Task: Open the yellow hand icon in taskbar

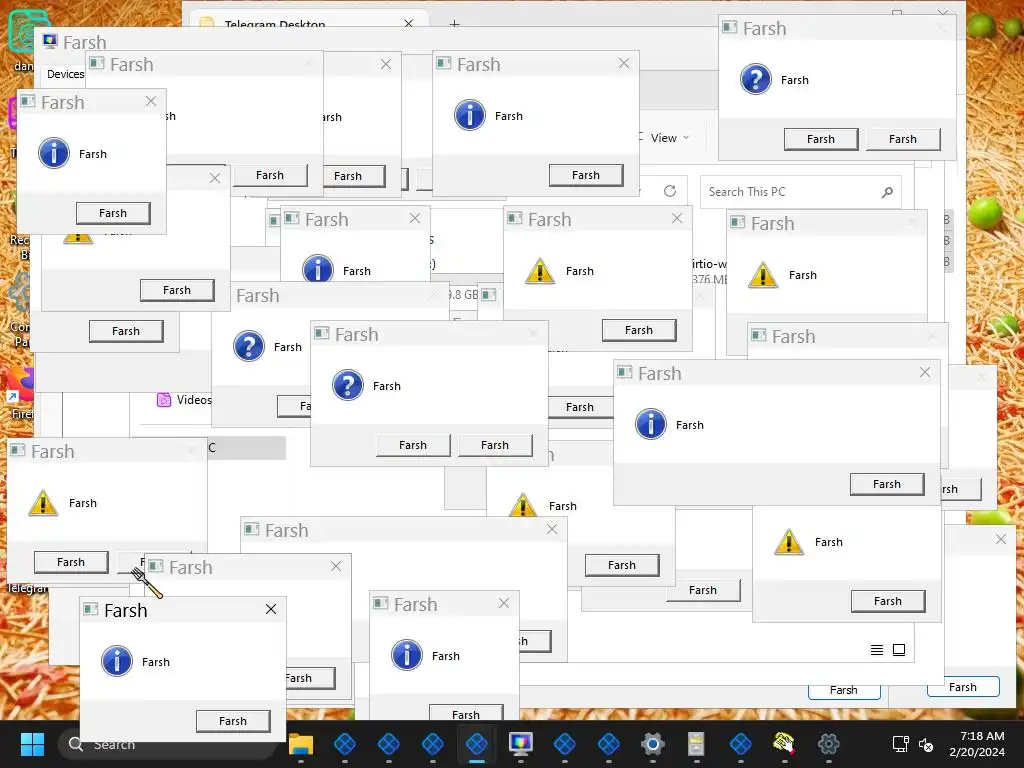Action: [x=784, y=744]
